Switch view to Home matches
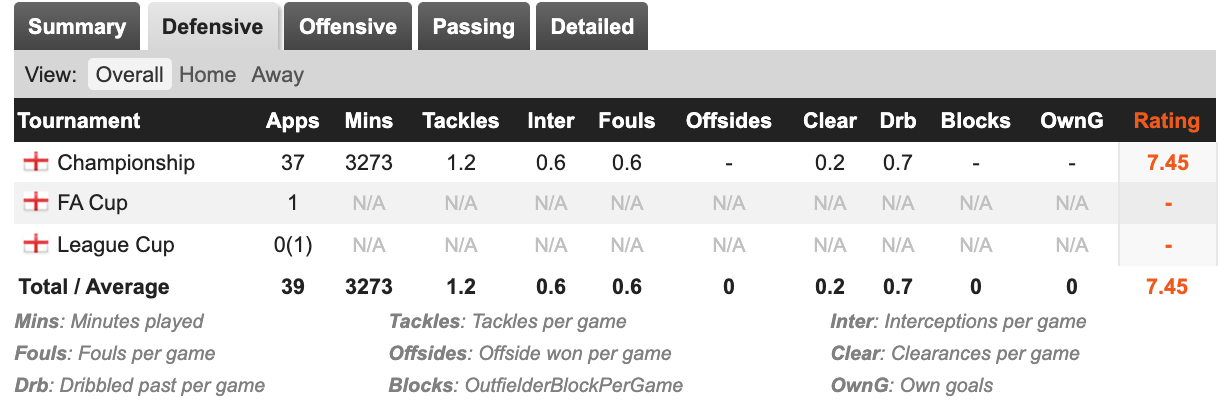Image resolution: width=1226 pixels, height=412 pixels. pyautogui.click(x=207, y=75)
